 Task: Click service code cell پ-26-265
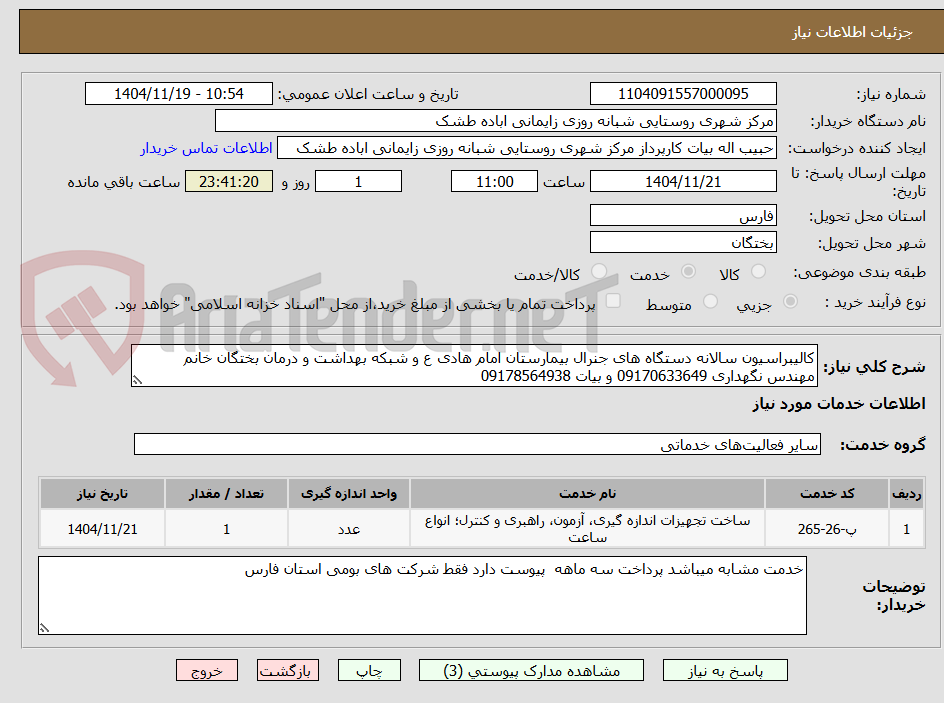(x=827, y=529)
